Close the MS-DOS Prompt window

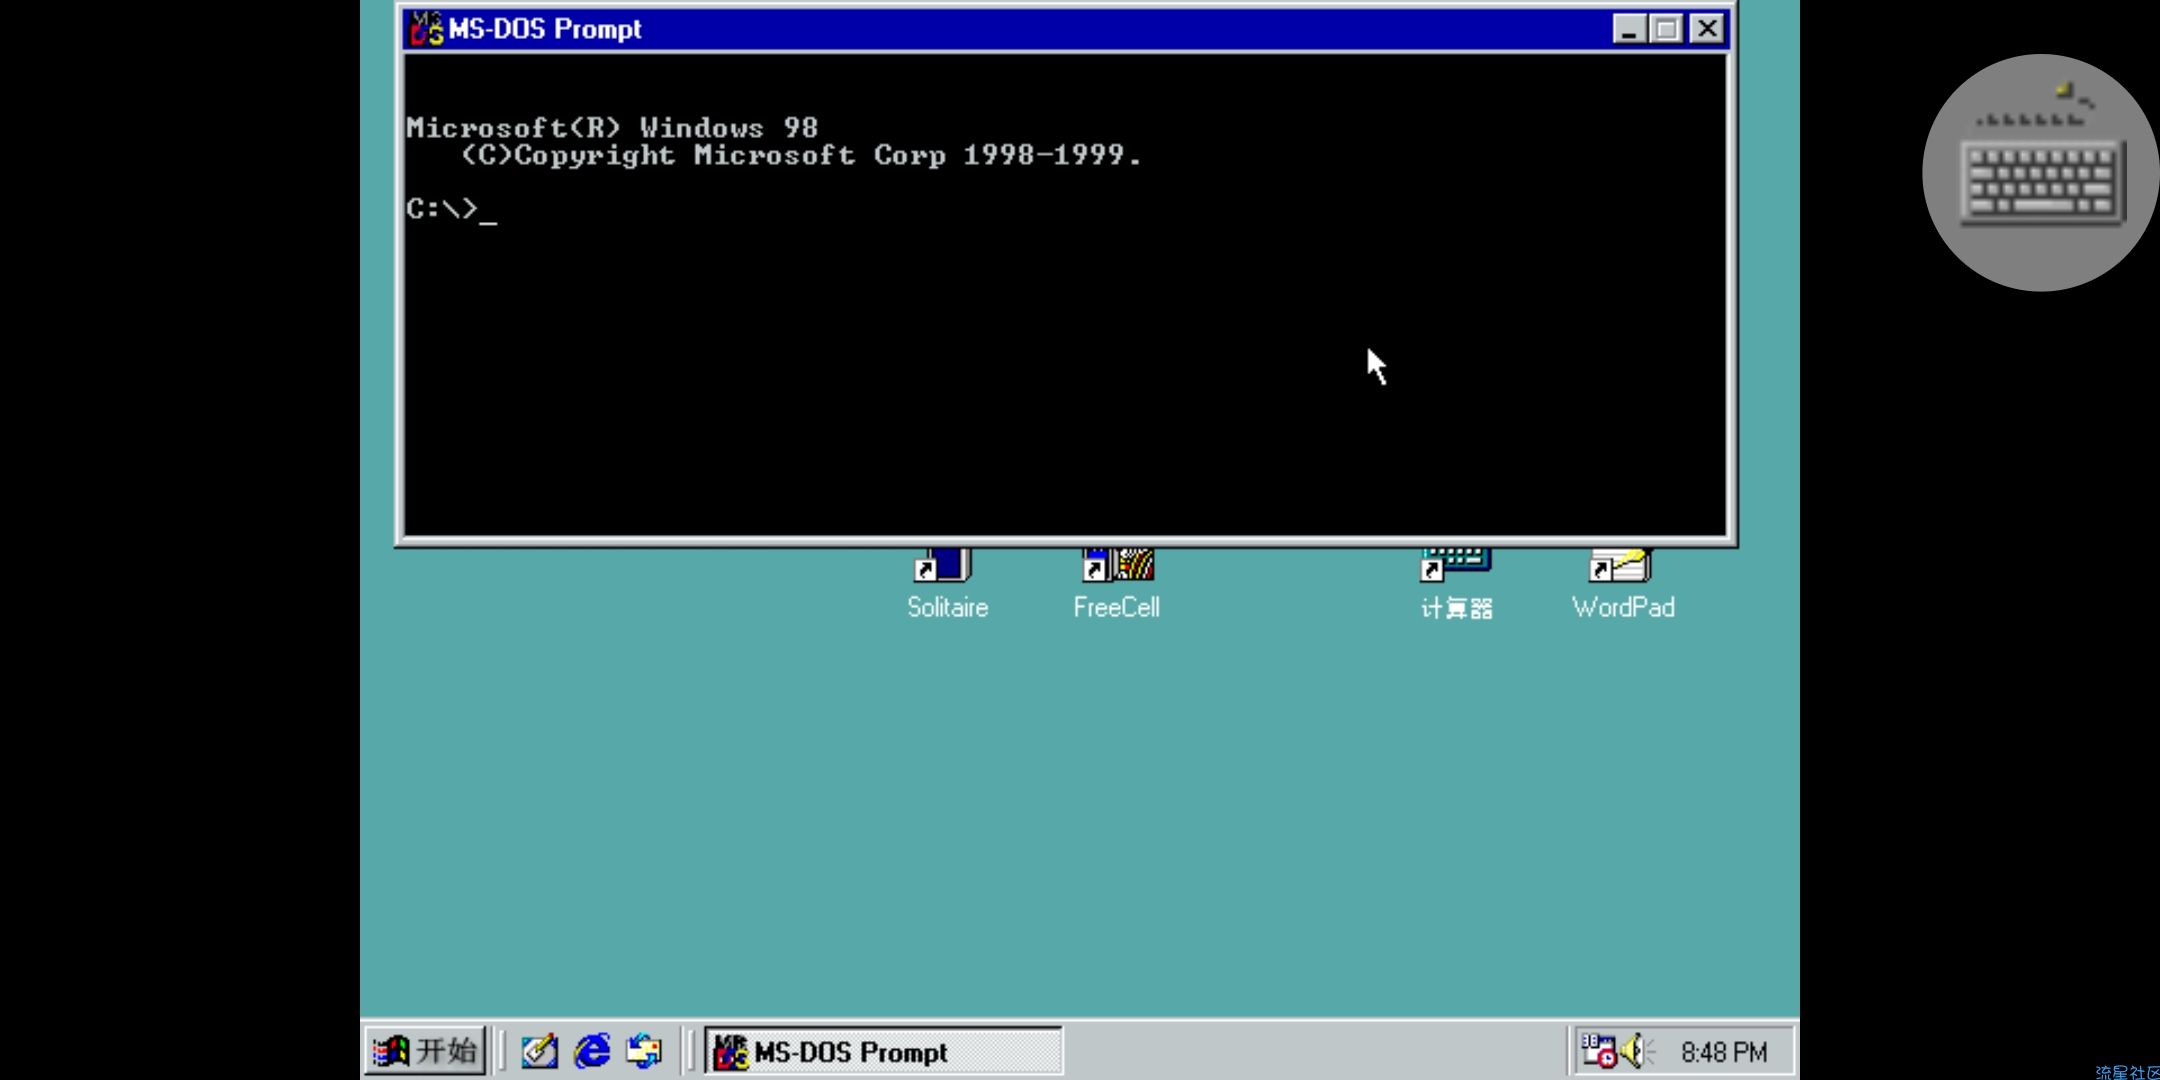[1707, 29]
